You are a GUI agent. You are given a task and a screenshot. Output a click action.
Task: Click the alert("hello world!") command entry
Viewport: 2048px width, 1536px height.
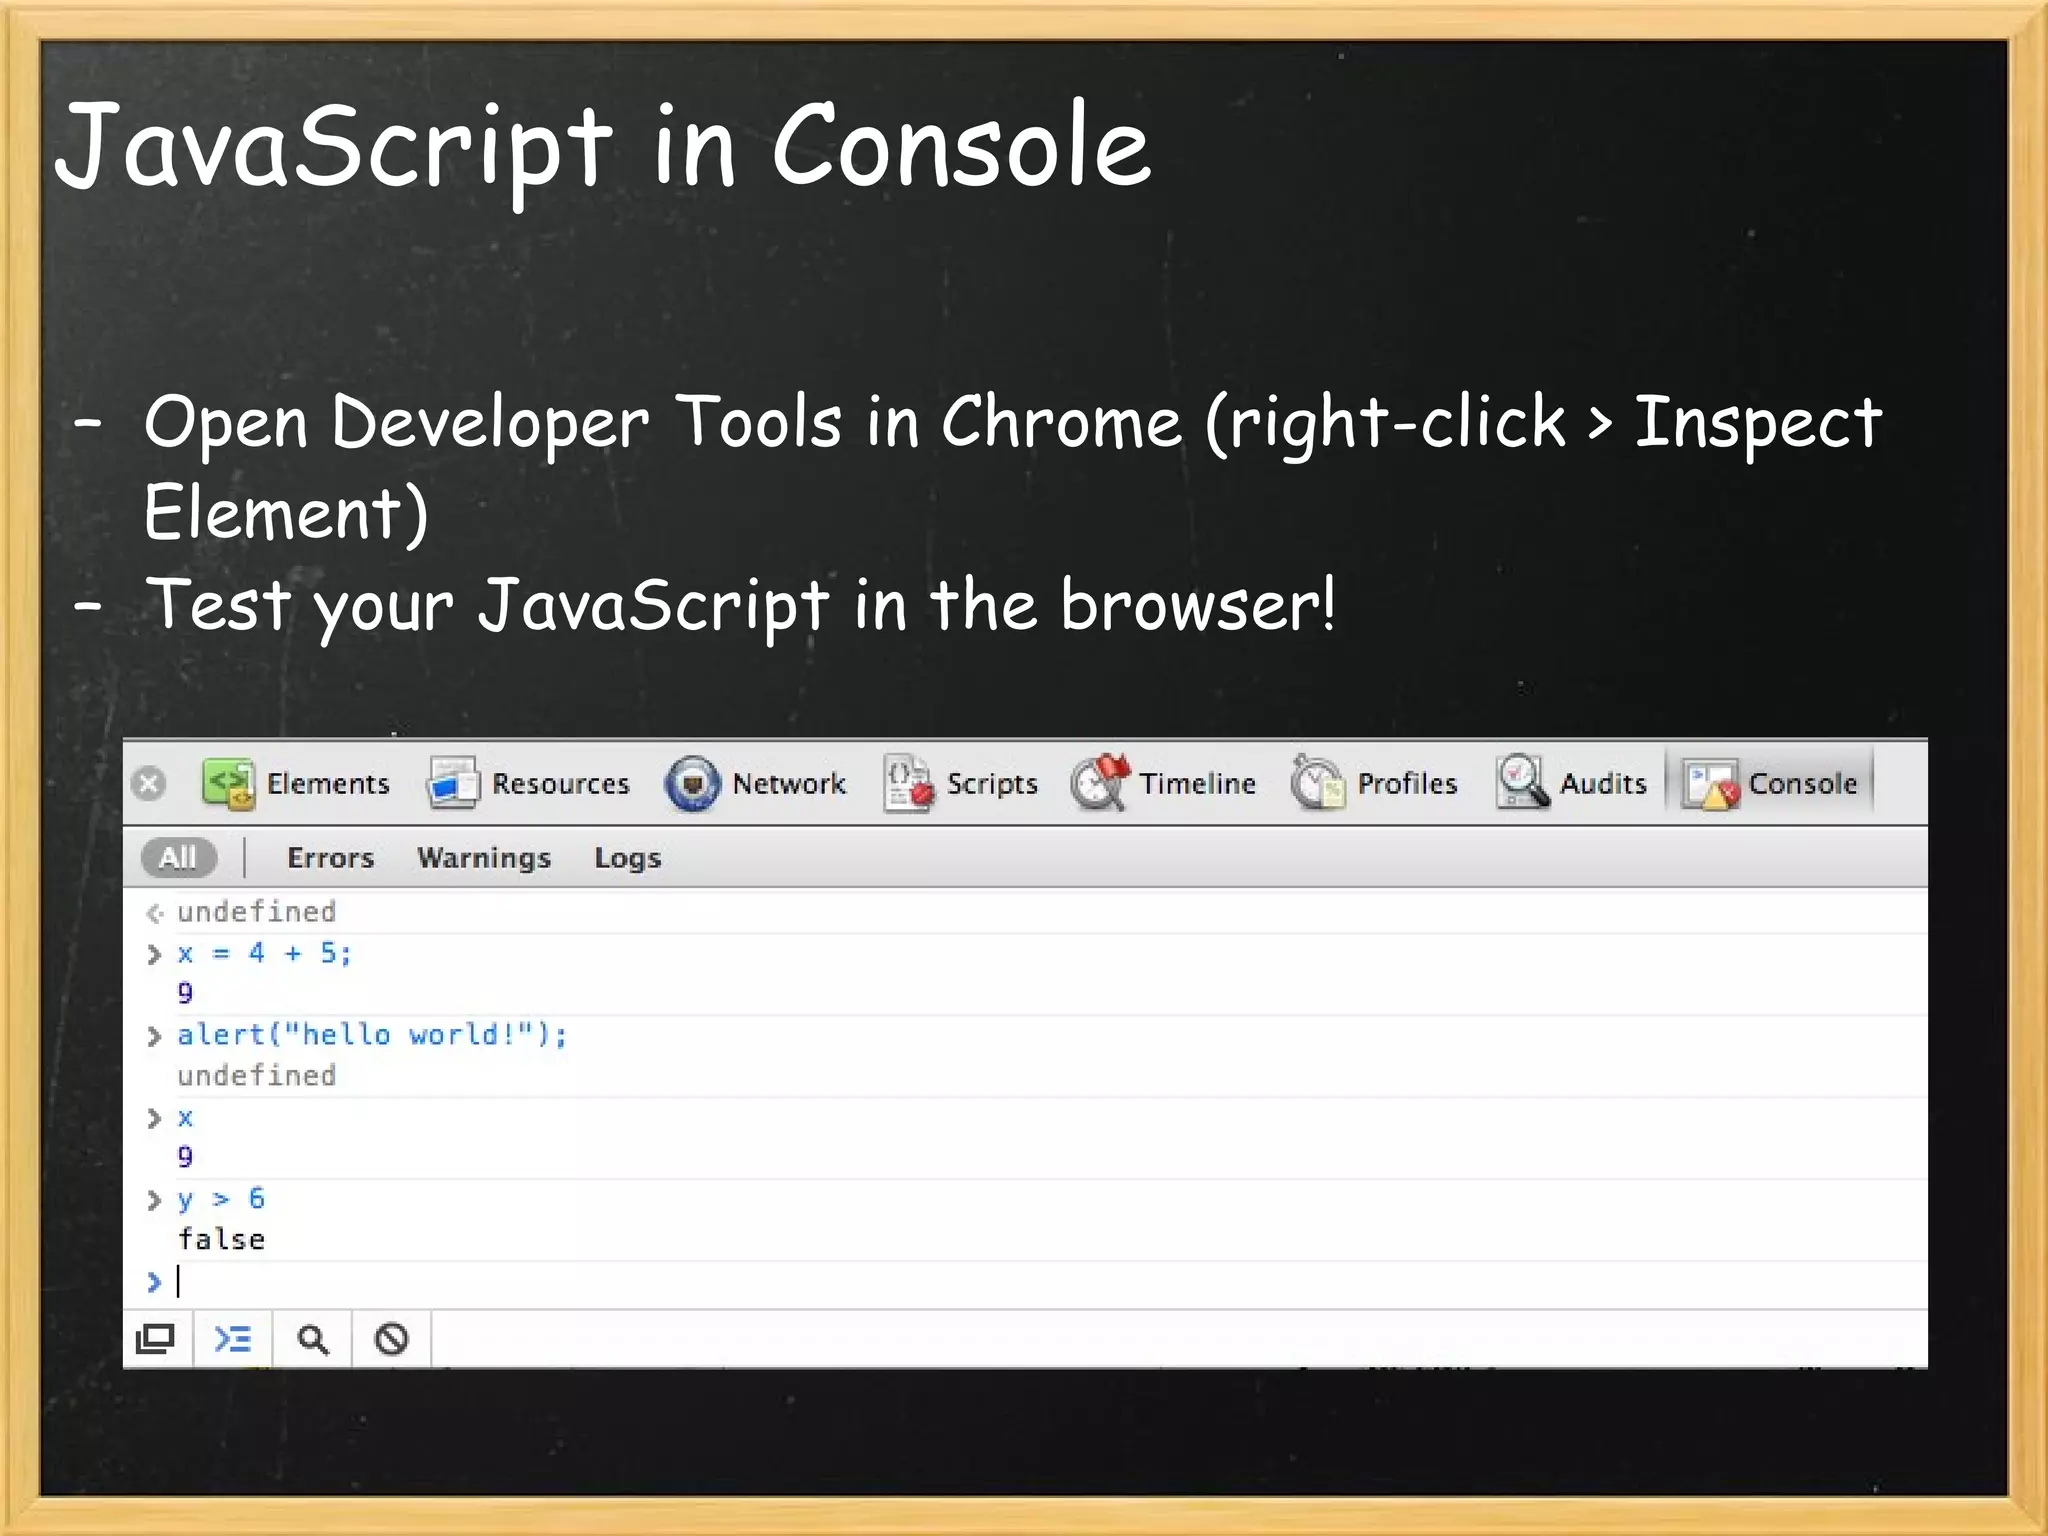372,1034
